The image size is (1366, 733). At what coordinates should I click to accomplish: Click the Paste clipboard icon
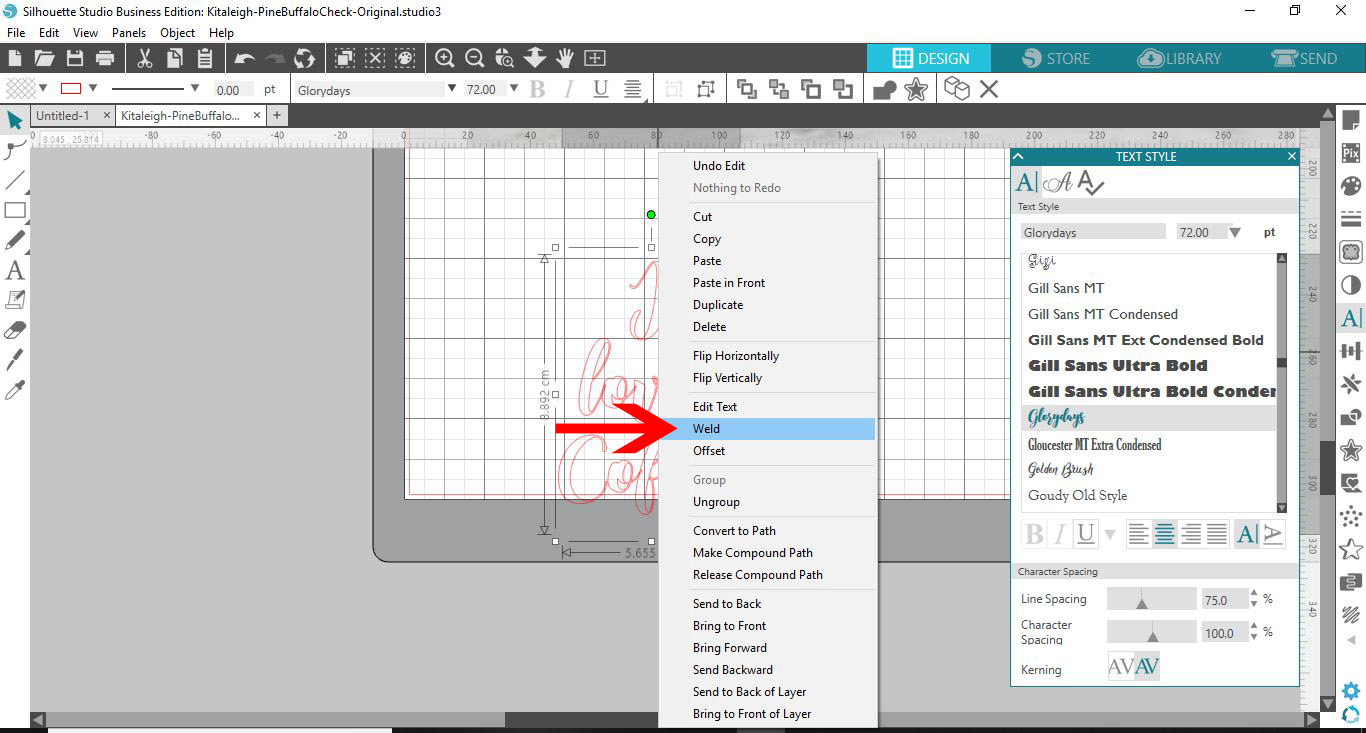click(205, 58)
